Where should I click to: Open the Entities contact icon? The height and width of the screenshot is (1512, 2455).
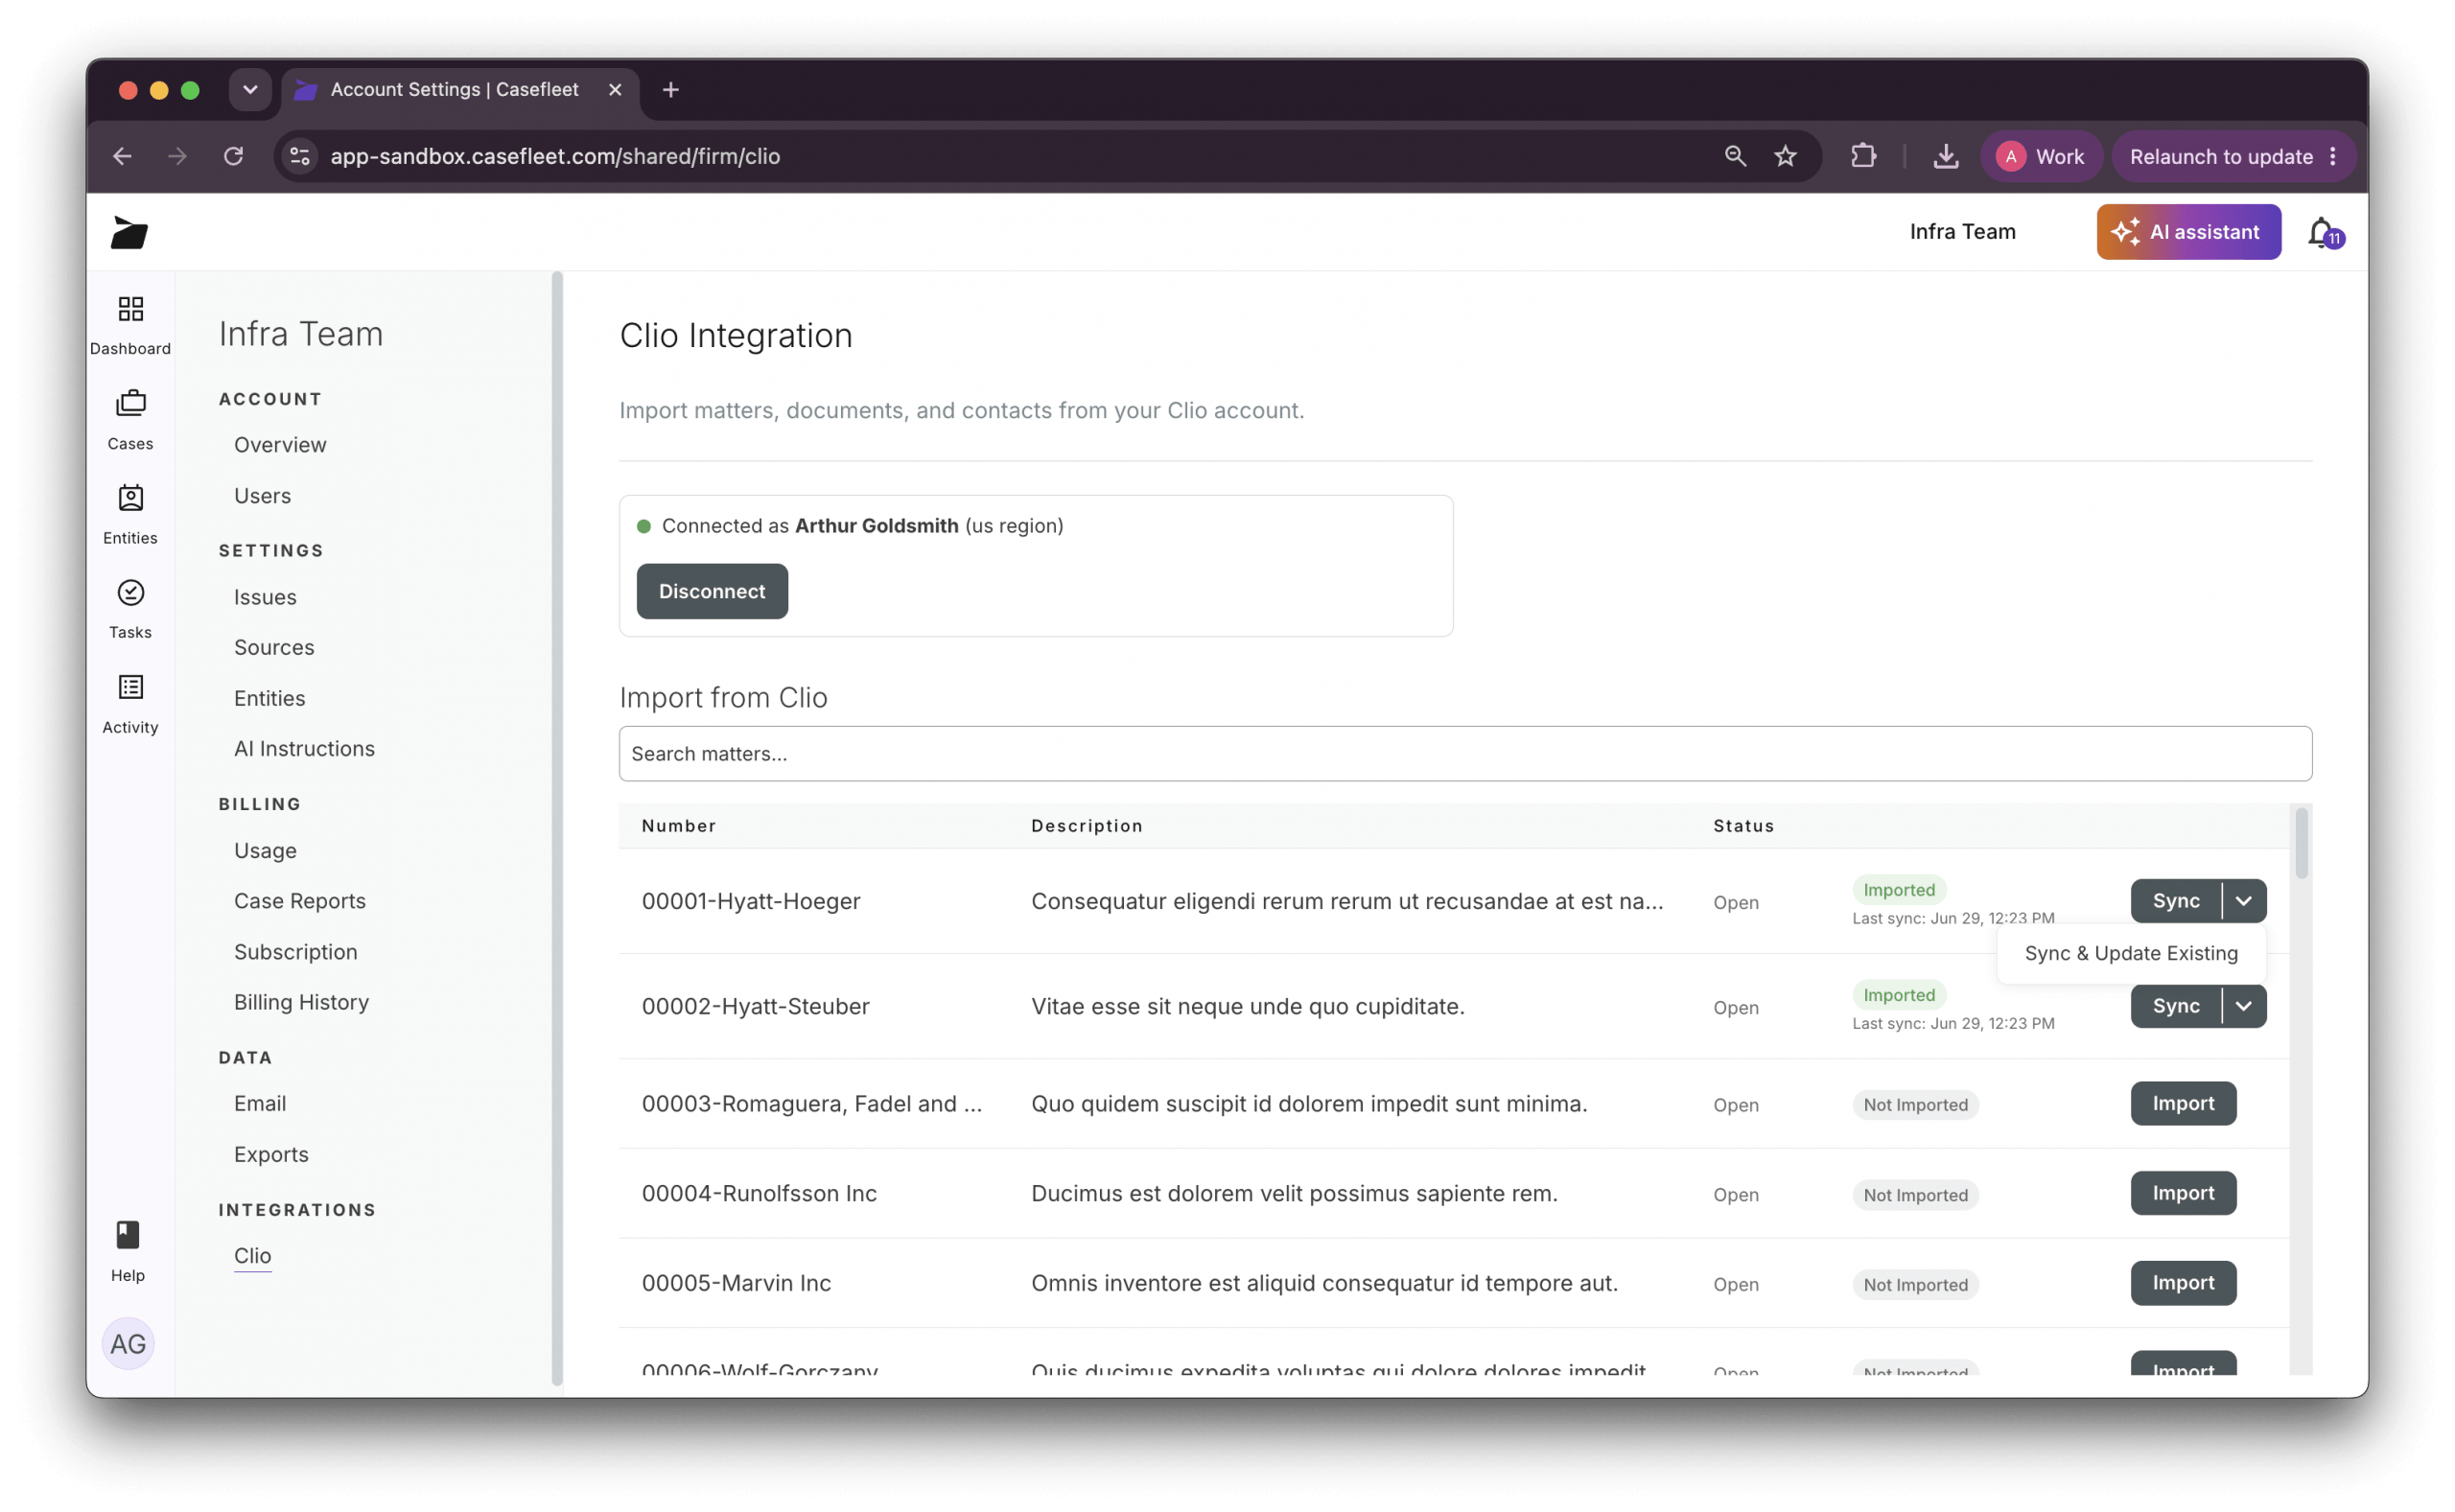click(x=130, y=498)
